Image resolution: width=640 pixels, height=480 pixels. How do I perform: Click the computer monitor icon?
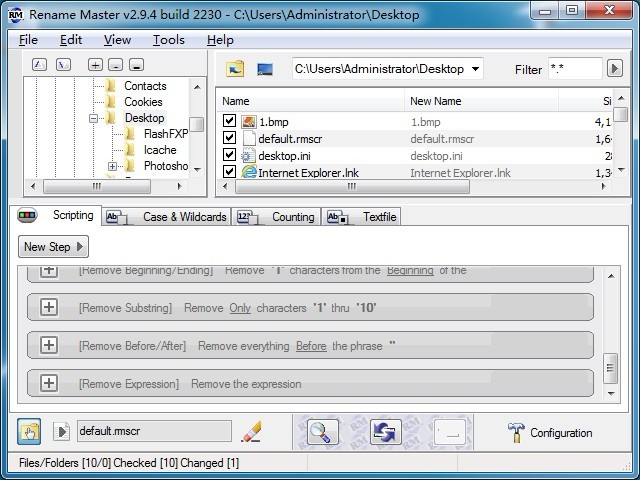[265, 69]
